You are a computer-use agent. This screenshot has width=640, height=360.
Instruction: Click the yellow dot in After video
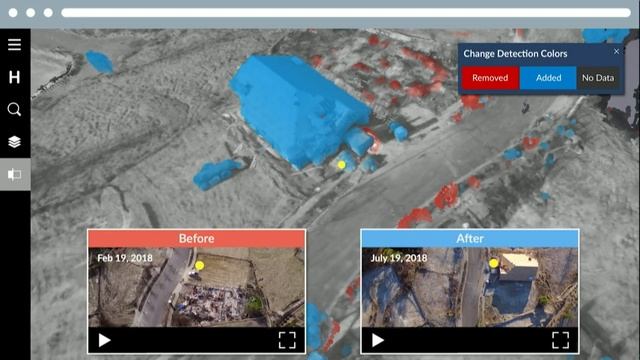pos(493,263)
